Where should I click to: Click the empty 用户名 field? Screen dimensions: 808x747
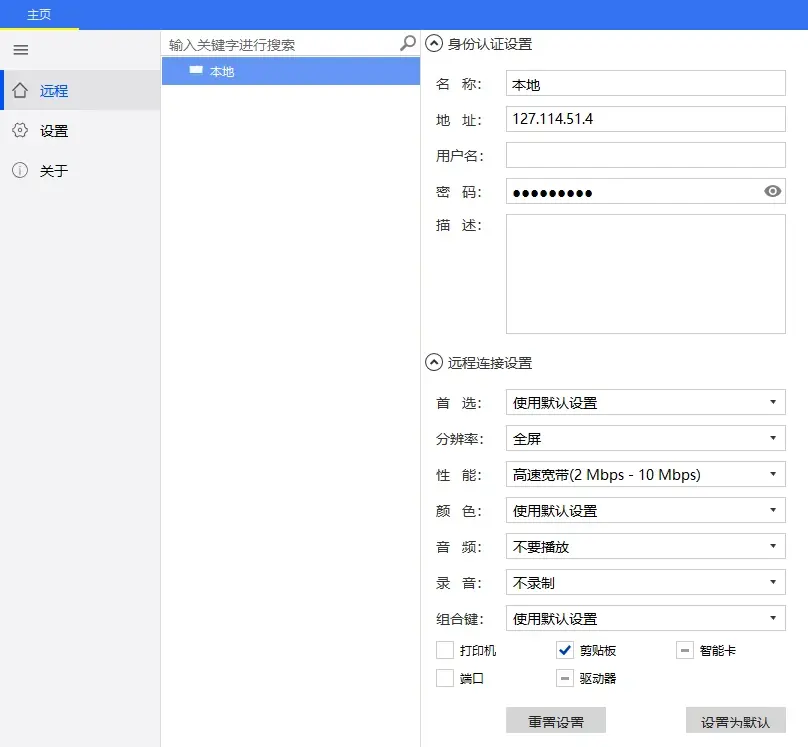click(x=646, y=155)
